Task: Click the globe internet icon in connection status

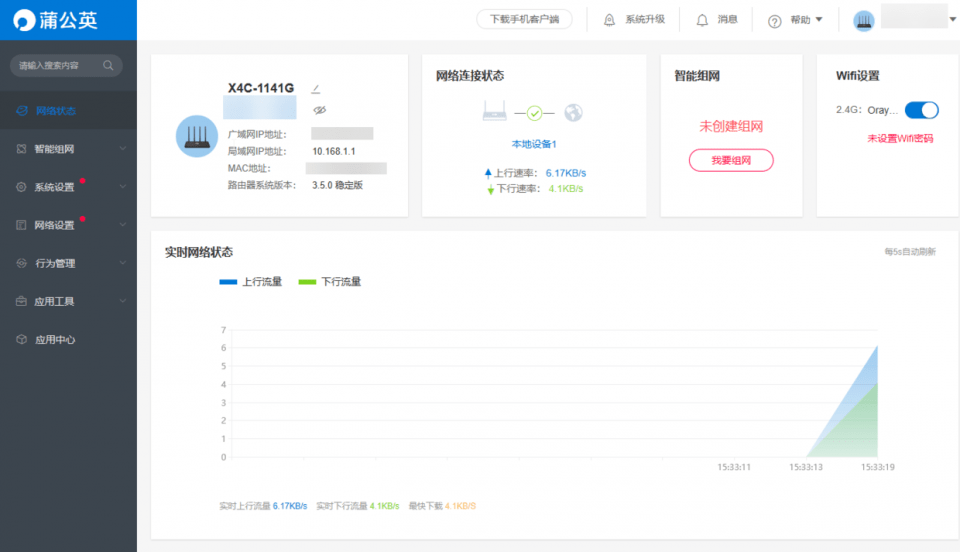Action: pos(573,113)
